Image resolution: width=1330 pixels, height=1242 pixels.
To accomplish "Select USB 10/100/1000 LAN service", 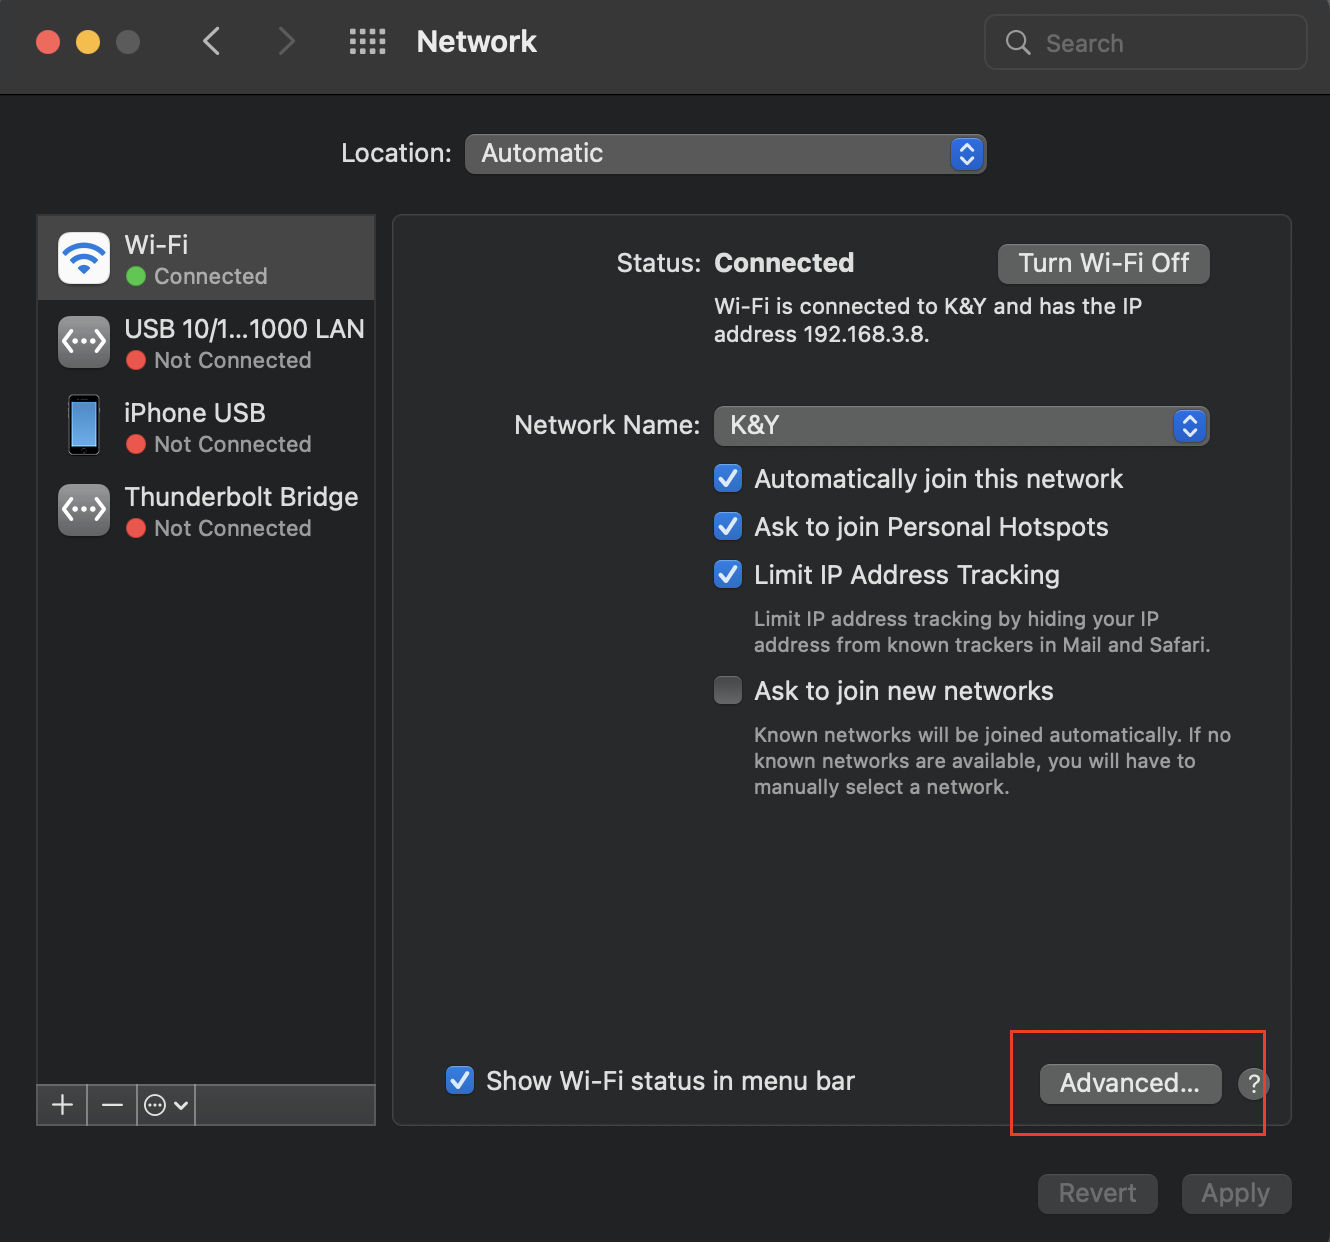I will [x=206, y=342].
